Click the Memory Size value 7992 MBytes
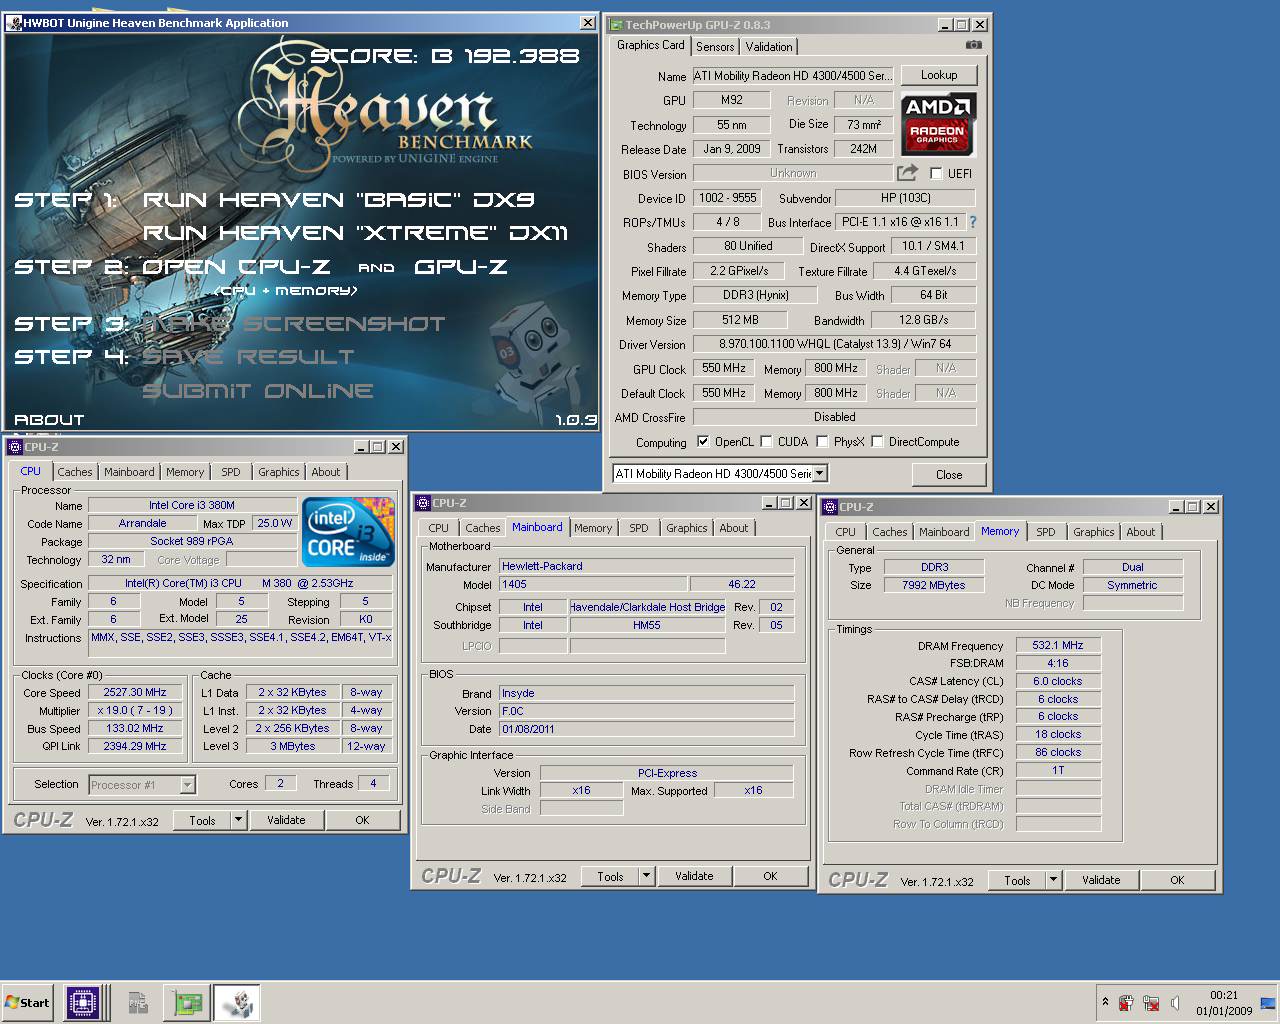Image resolution: width=1280 pixels, height=1024 pixels. 934,585
